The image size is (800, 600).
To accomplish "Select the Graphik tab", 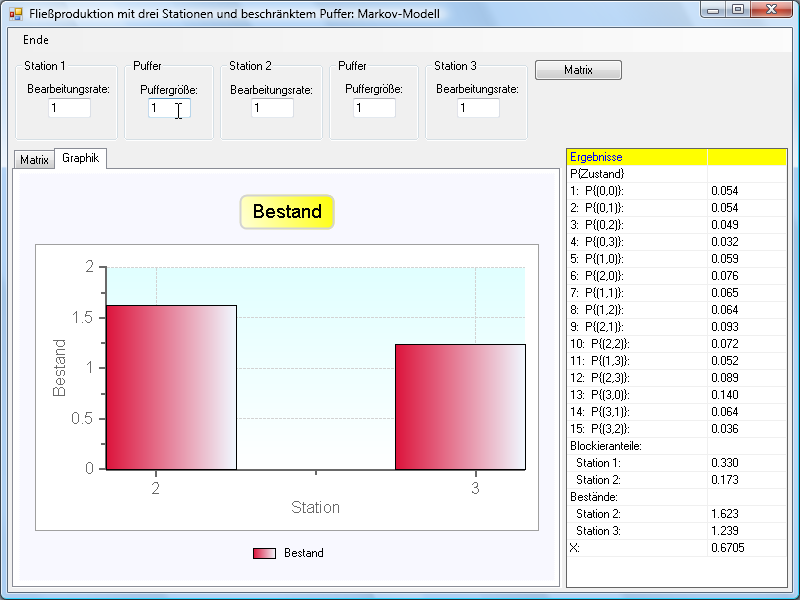I will click(80, 158).
